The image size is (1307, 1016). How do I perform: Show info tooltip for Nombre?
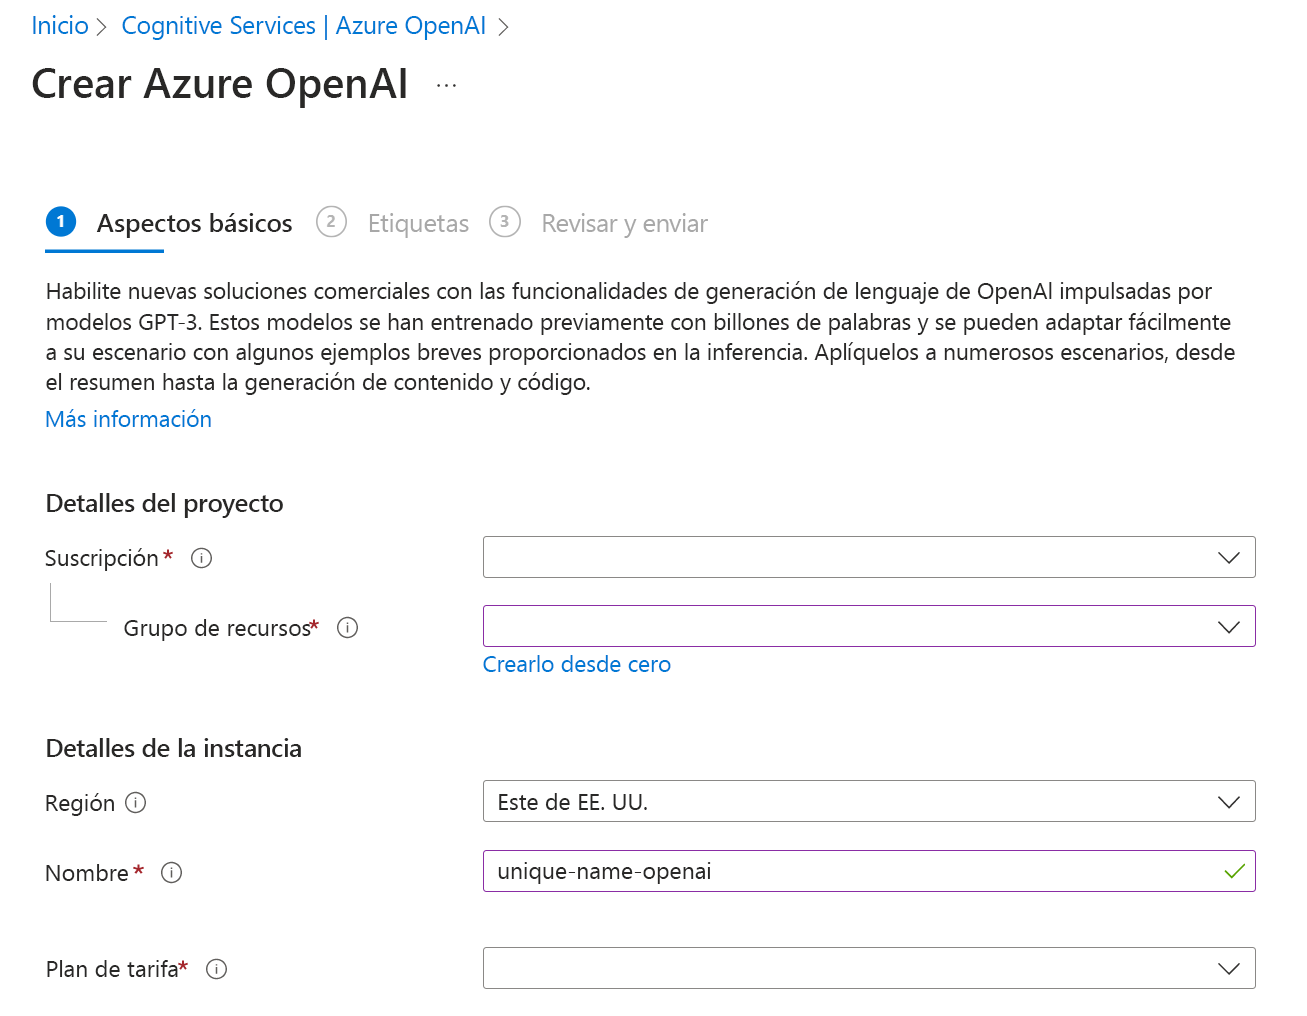(171, 873)
